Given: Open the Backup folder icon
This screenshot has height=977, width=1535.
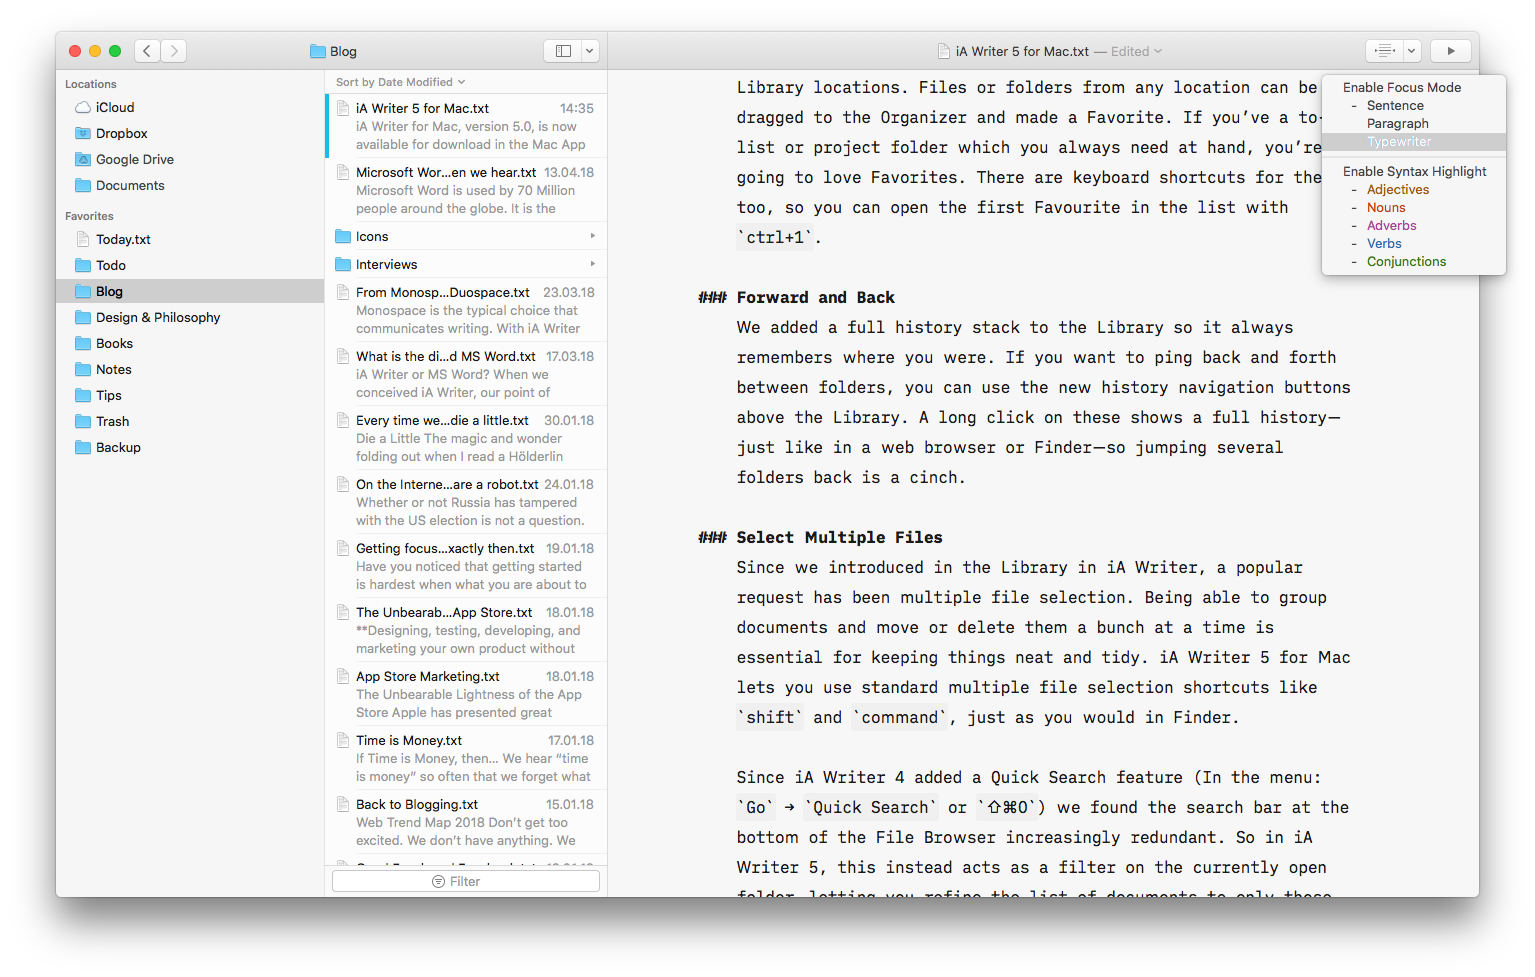Looking at the screenshot, I should click(83, 447).
